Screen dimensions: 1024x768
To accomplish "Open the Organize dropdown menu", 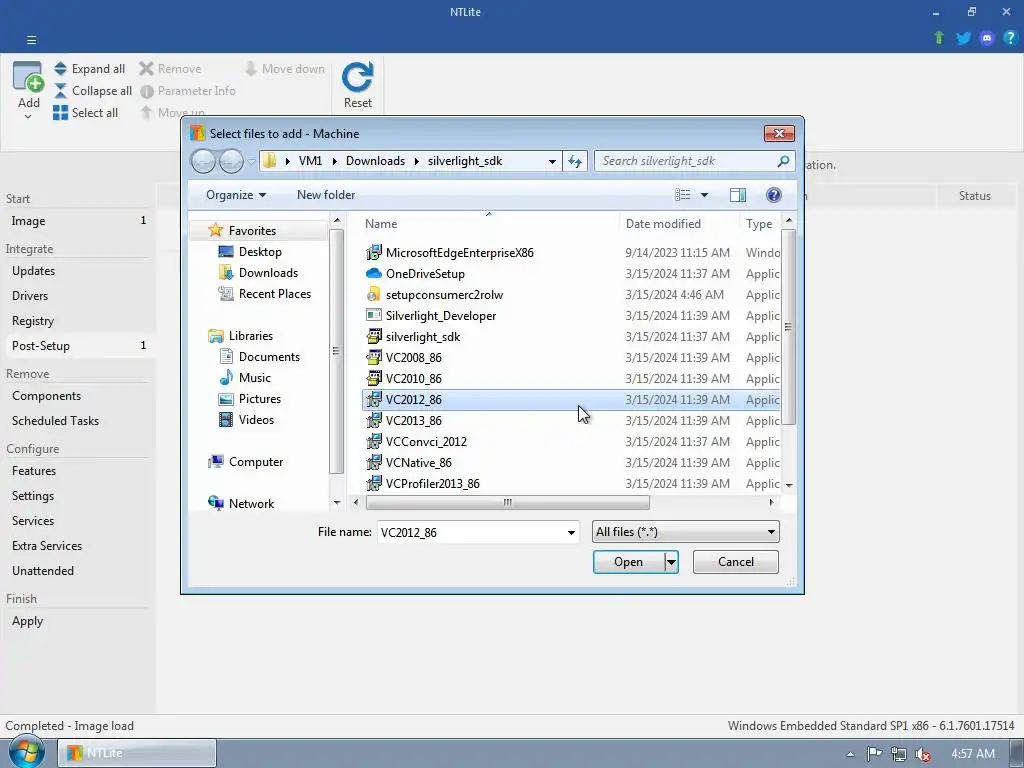I will pyautogui.click(x=236, y=195).
